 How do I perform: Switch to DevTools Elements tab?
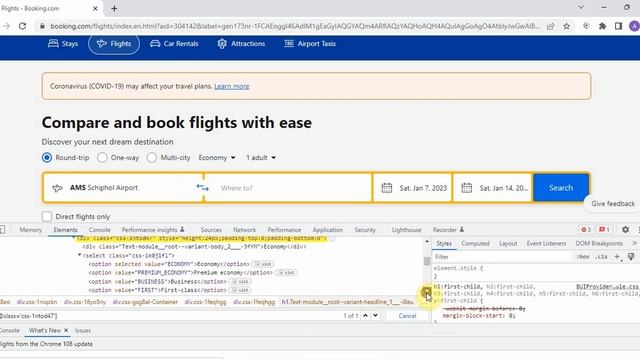[65, 230]
